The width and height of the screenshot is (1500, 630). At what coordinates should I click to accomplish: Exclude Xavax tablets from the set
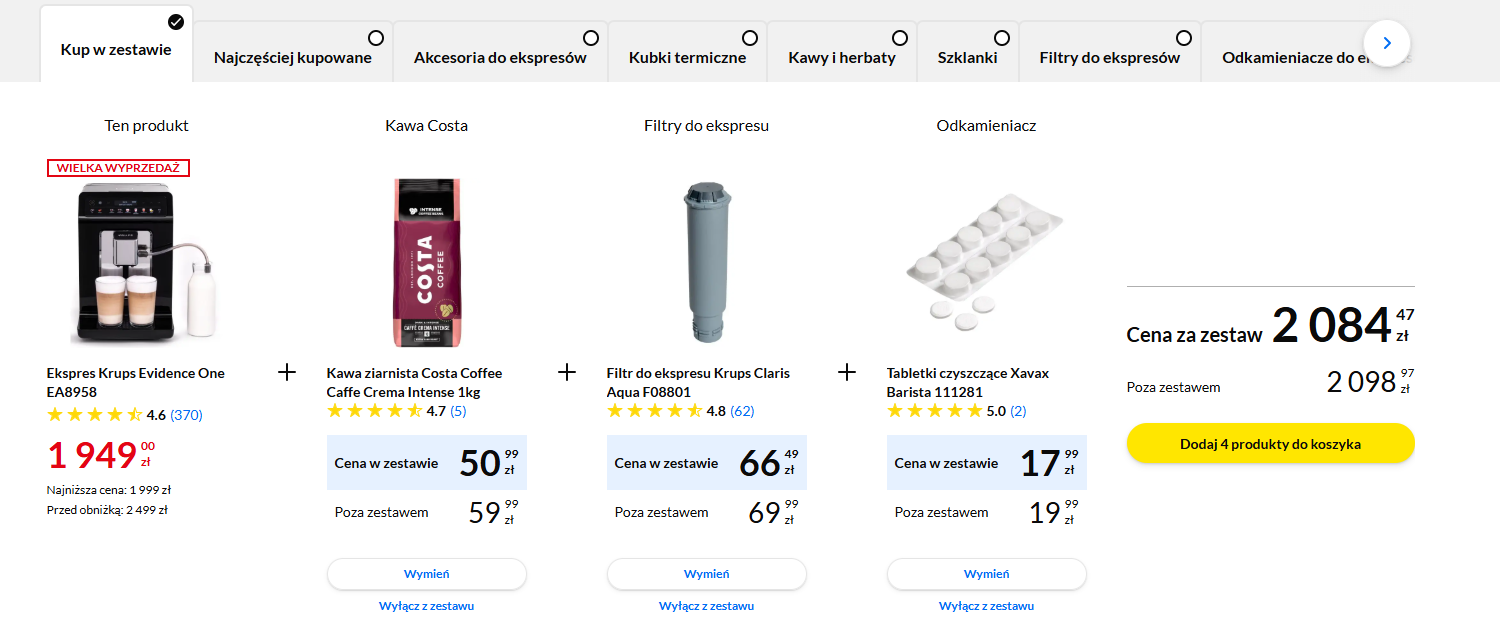[x=986, y=606]
